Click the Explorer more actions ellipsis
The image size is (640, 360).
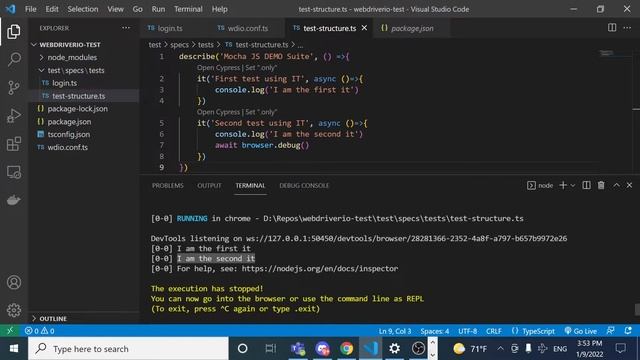(x=126, y=28)
